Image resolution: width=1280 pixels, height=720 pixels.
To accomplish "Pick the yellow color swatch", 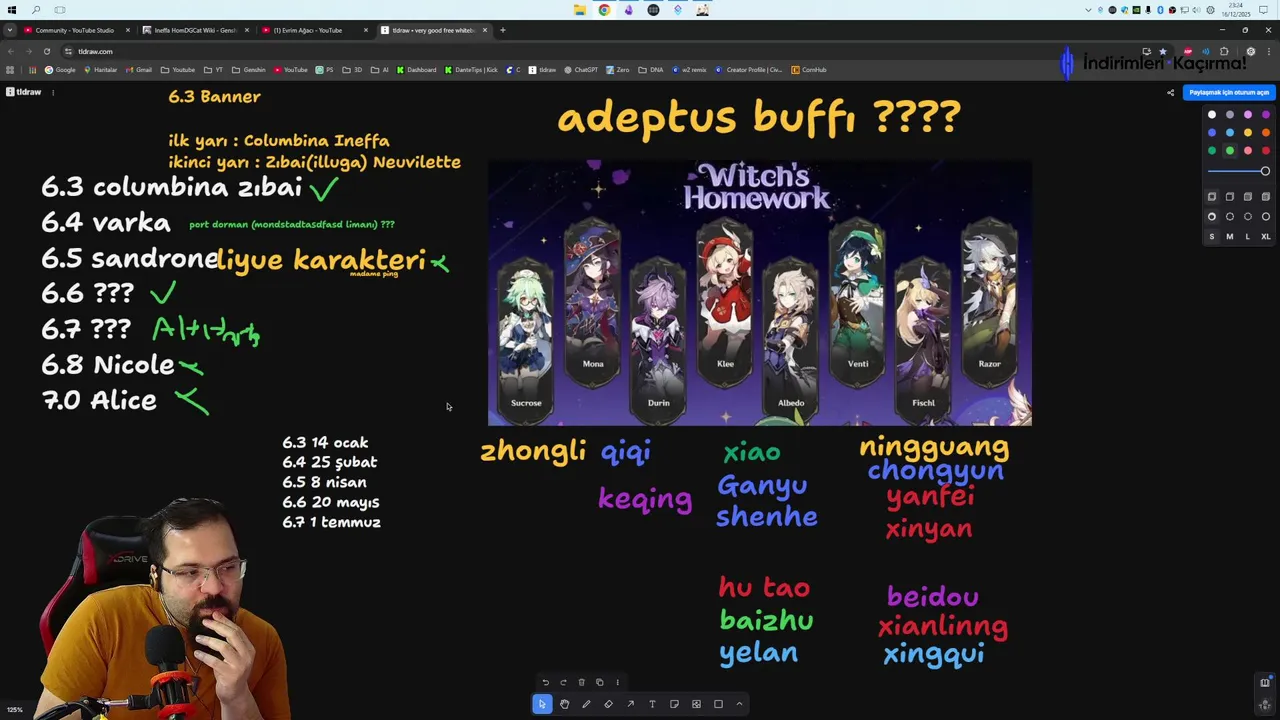I will 1248,133.
